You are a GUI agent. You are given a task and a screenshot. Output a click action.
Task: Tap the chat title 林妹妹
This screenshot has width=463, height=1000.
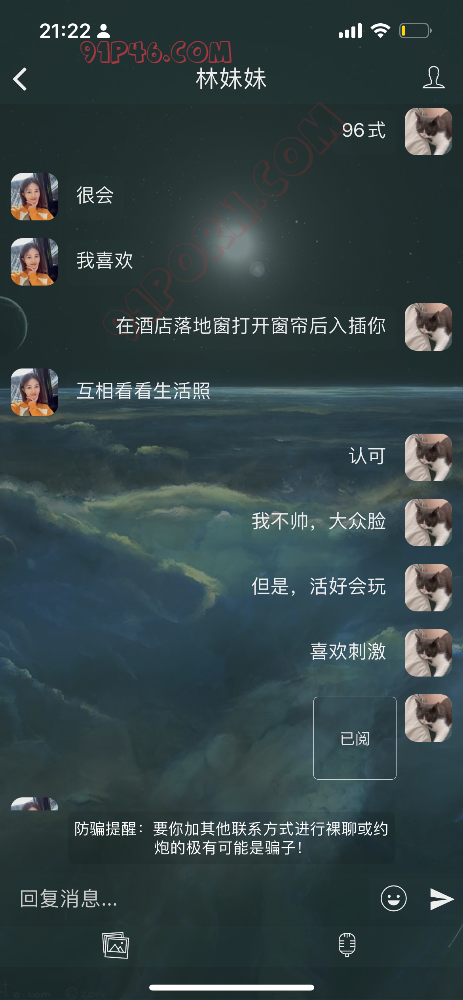point(231,78)
